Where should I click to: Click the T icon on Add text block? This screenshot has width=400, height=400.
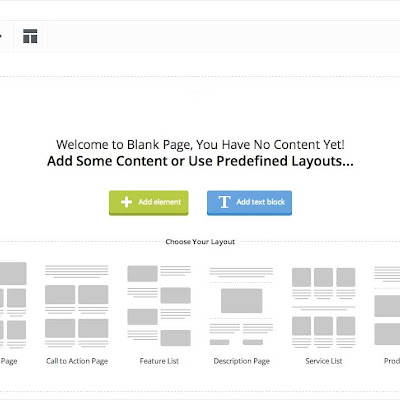pyautogui.click(x=224, y=202)
